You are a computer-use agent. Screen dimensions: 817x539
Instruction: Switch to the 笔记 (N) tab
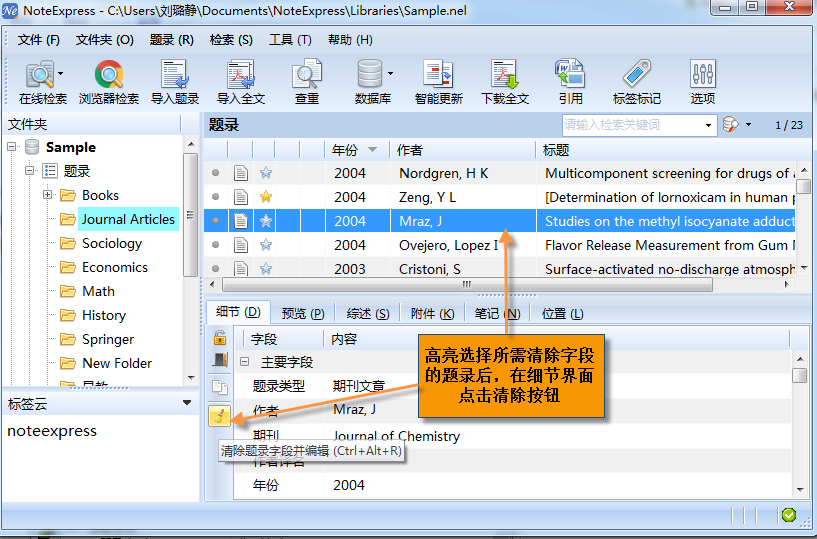[497, 314]
